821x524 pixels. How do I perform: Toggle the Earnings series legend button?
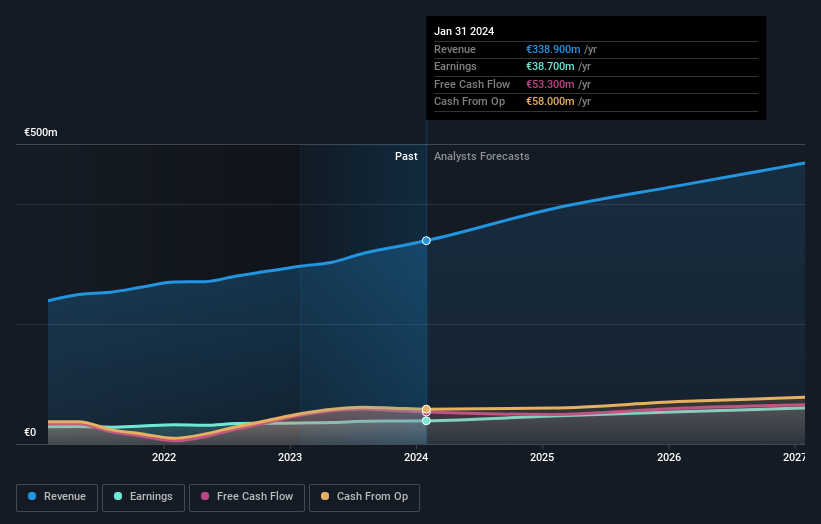point(143,497)
